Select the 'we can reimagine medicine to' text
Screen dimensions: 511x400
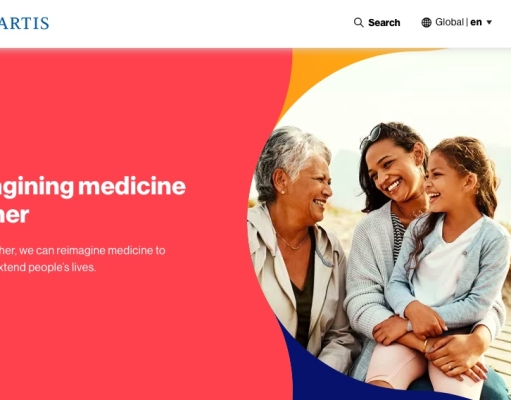[x=92, y=250]
